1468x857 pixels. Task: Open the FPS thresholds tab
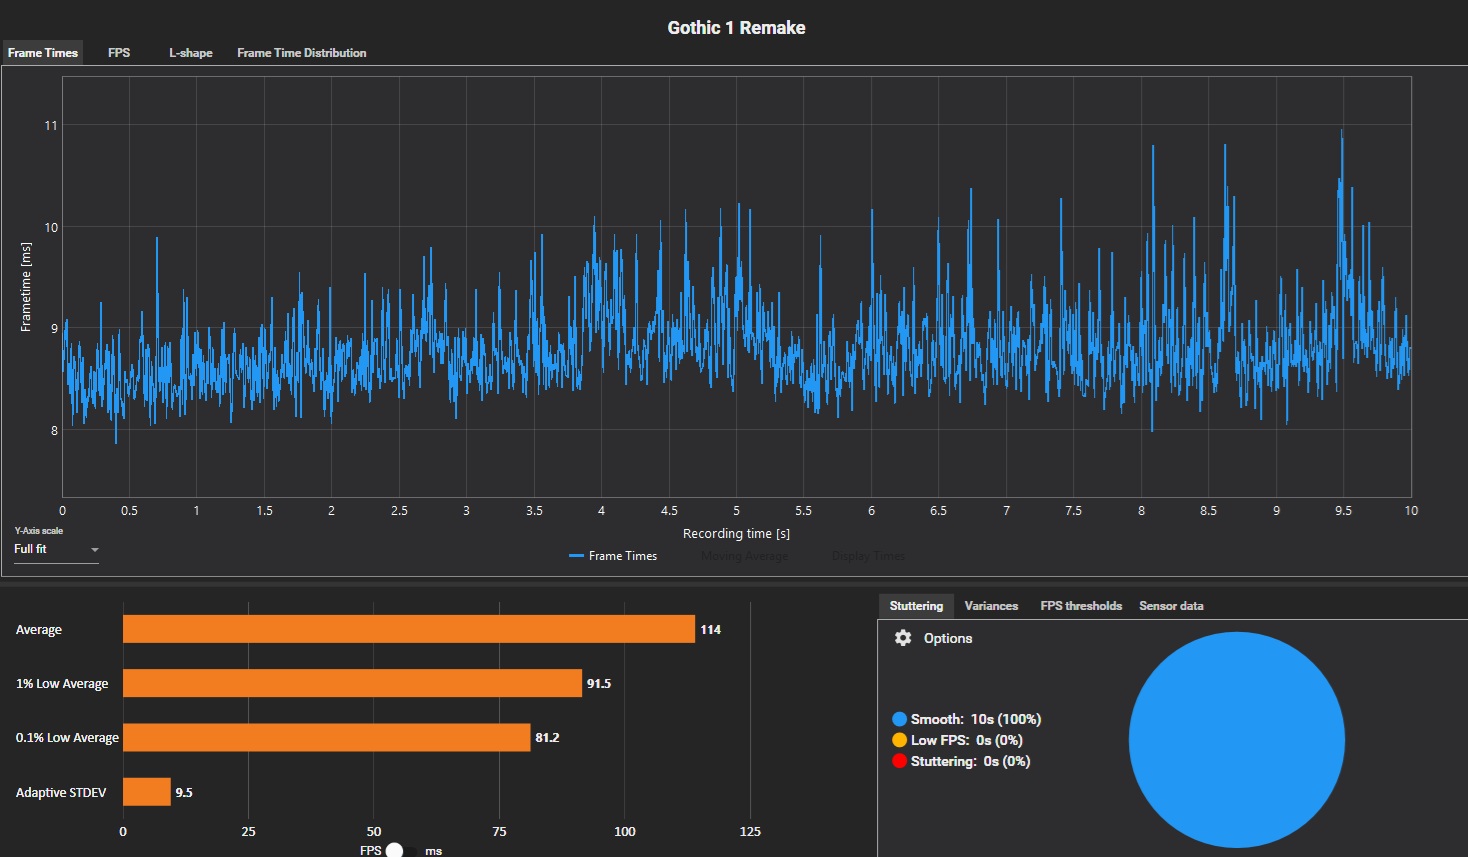tap(1081, 606)
